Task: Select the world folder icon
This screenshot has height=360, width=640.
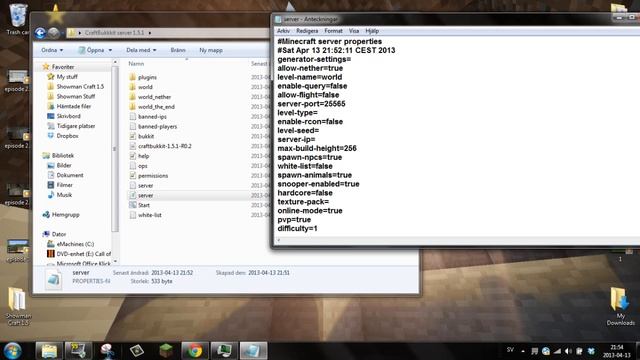Action: coord(133,87)
